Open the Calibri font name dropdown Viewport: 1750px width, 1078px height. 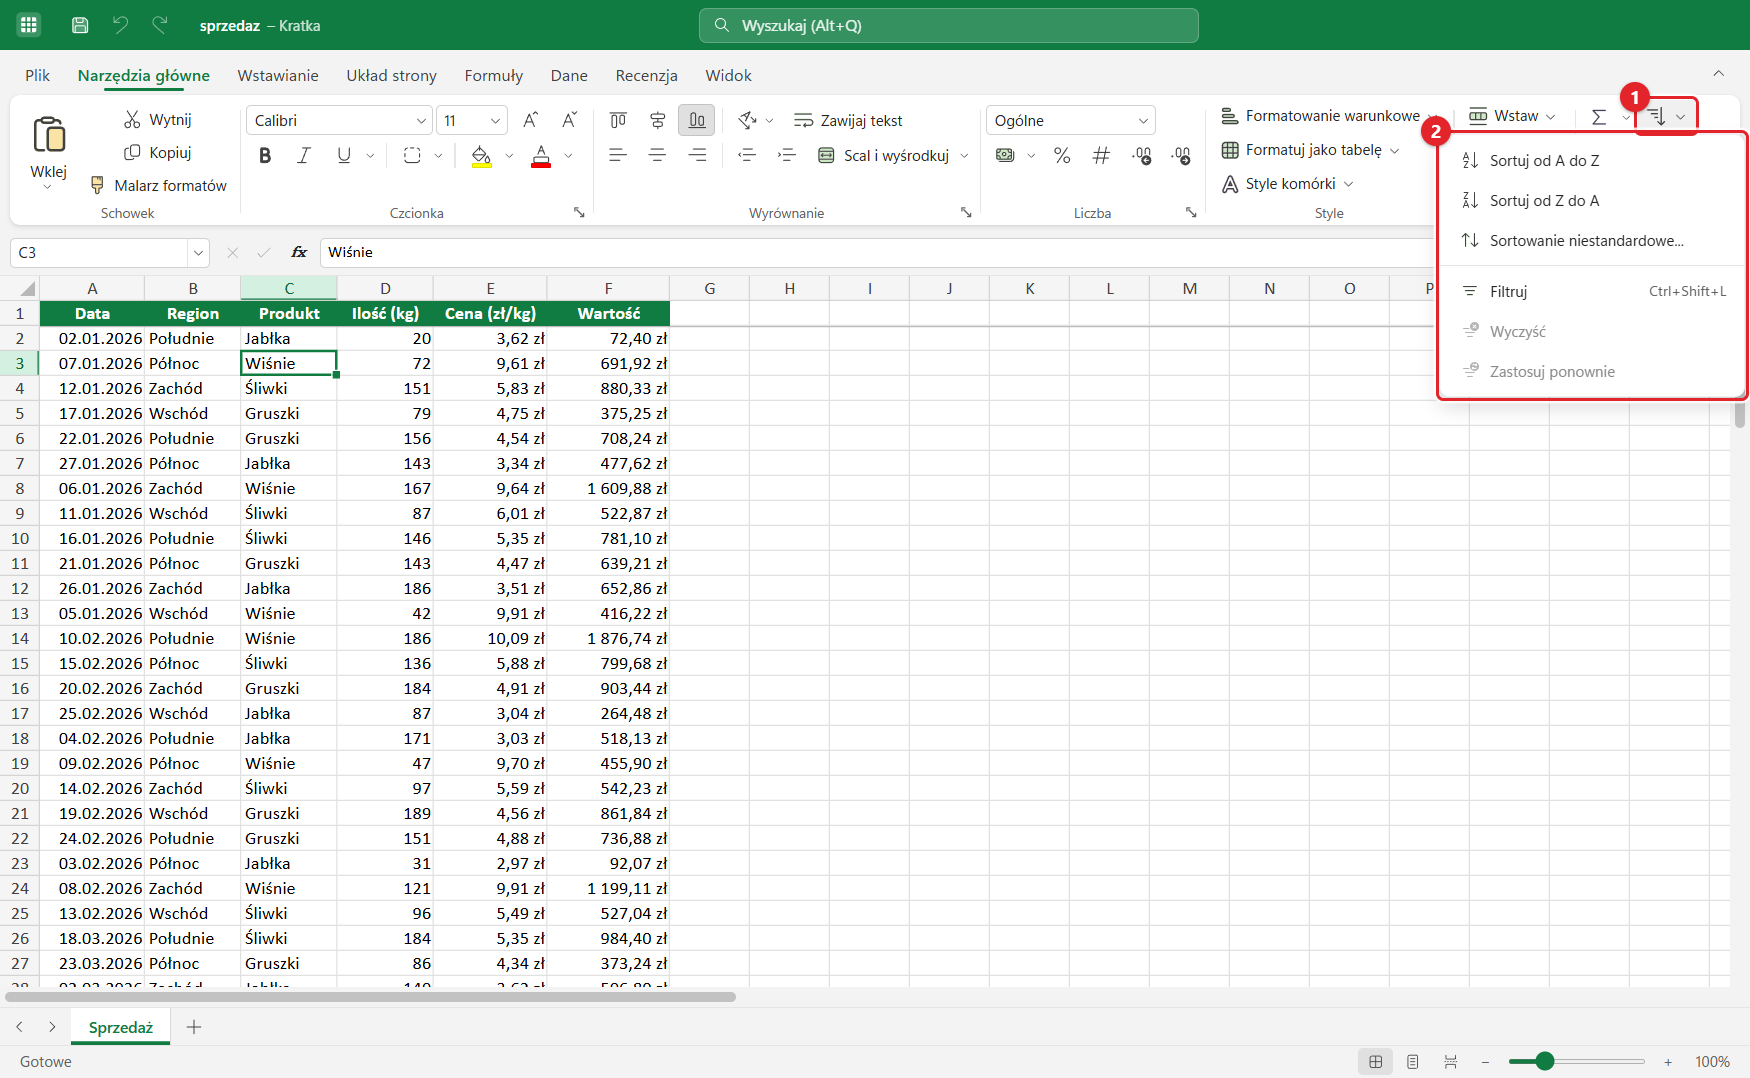coord(421,121)
